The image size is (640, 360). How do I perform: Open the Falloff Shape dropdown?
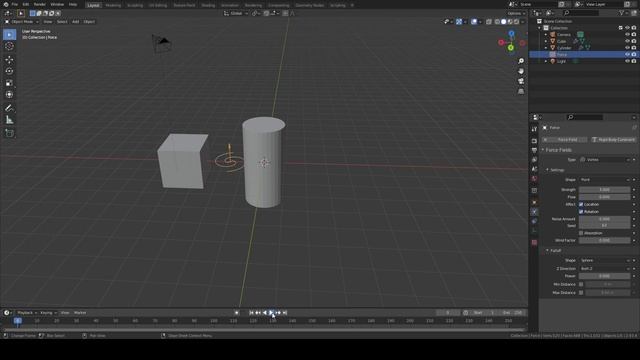604,260
